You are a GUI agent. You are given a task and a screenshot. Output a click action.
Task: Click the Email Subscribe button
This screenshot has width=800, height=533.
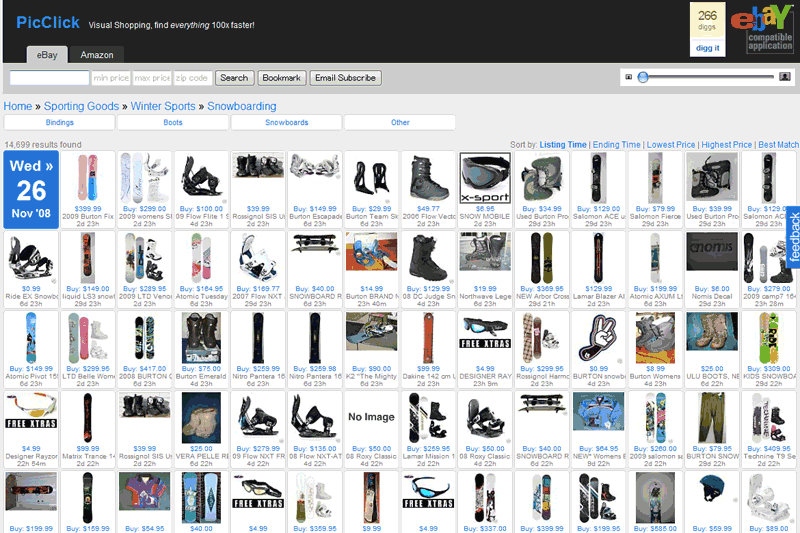(x=345, y=78)
